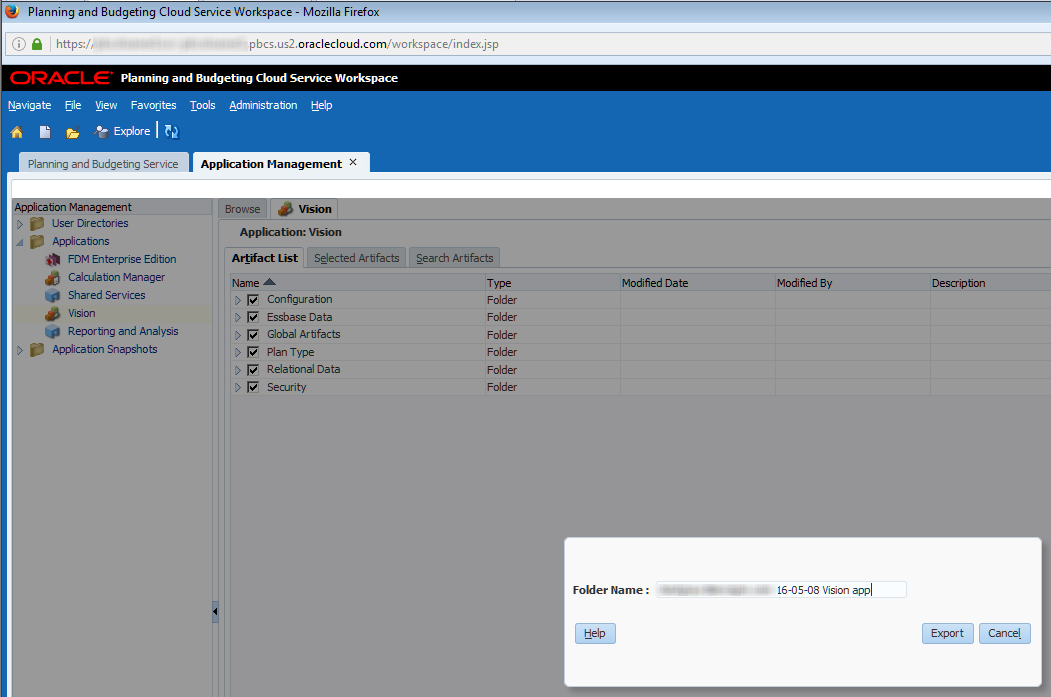The width and height of the screenshot is (1051, 697).
Task: Select FDM Enterprise Edition tree item
Action: coord(122,259)
